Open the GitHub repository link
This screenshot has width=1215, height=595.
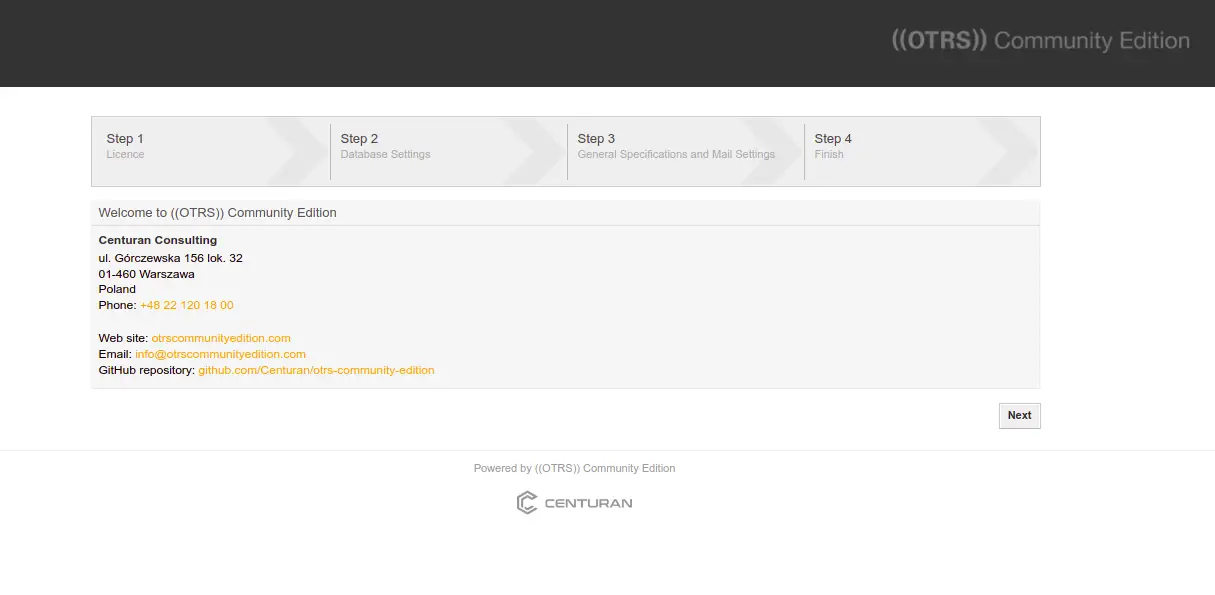tap(316, 370)
